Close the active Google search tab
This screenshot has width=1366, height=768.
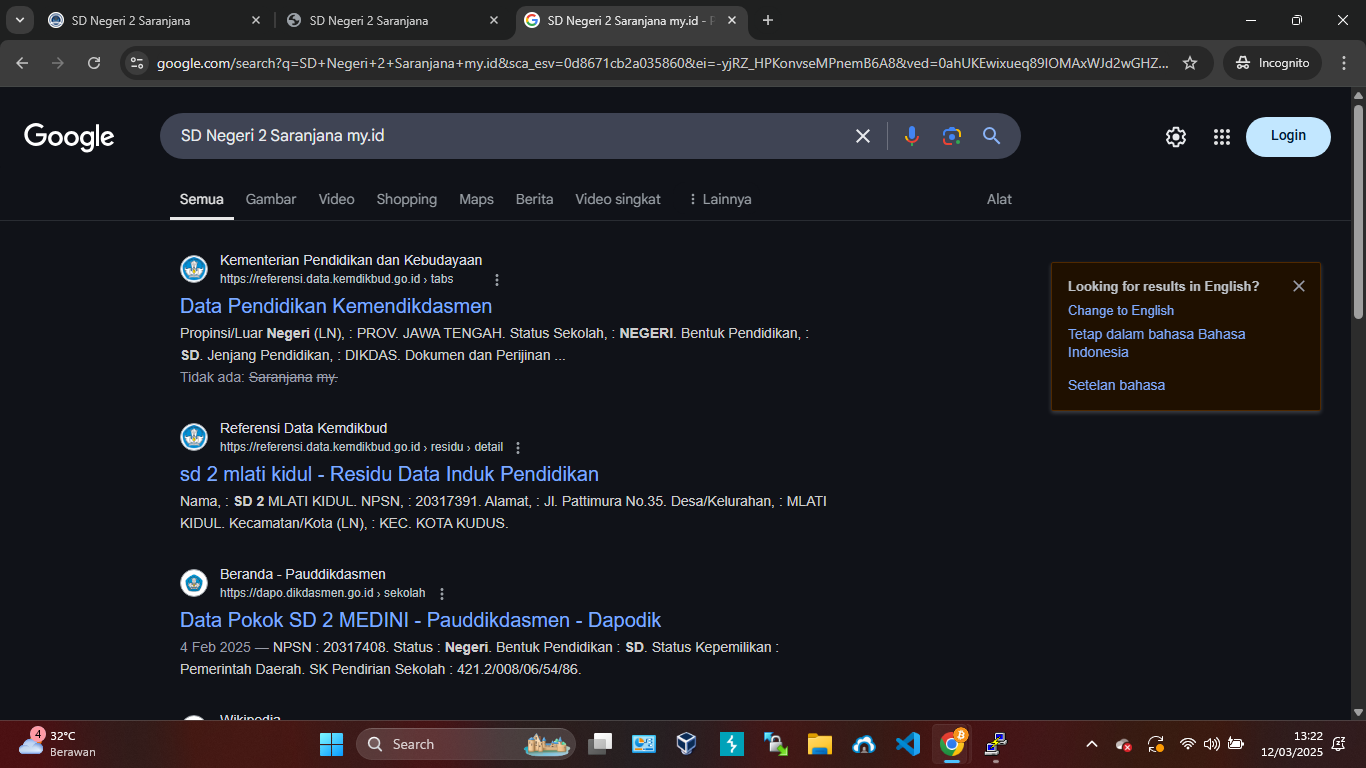coord(732,20)
